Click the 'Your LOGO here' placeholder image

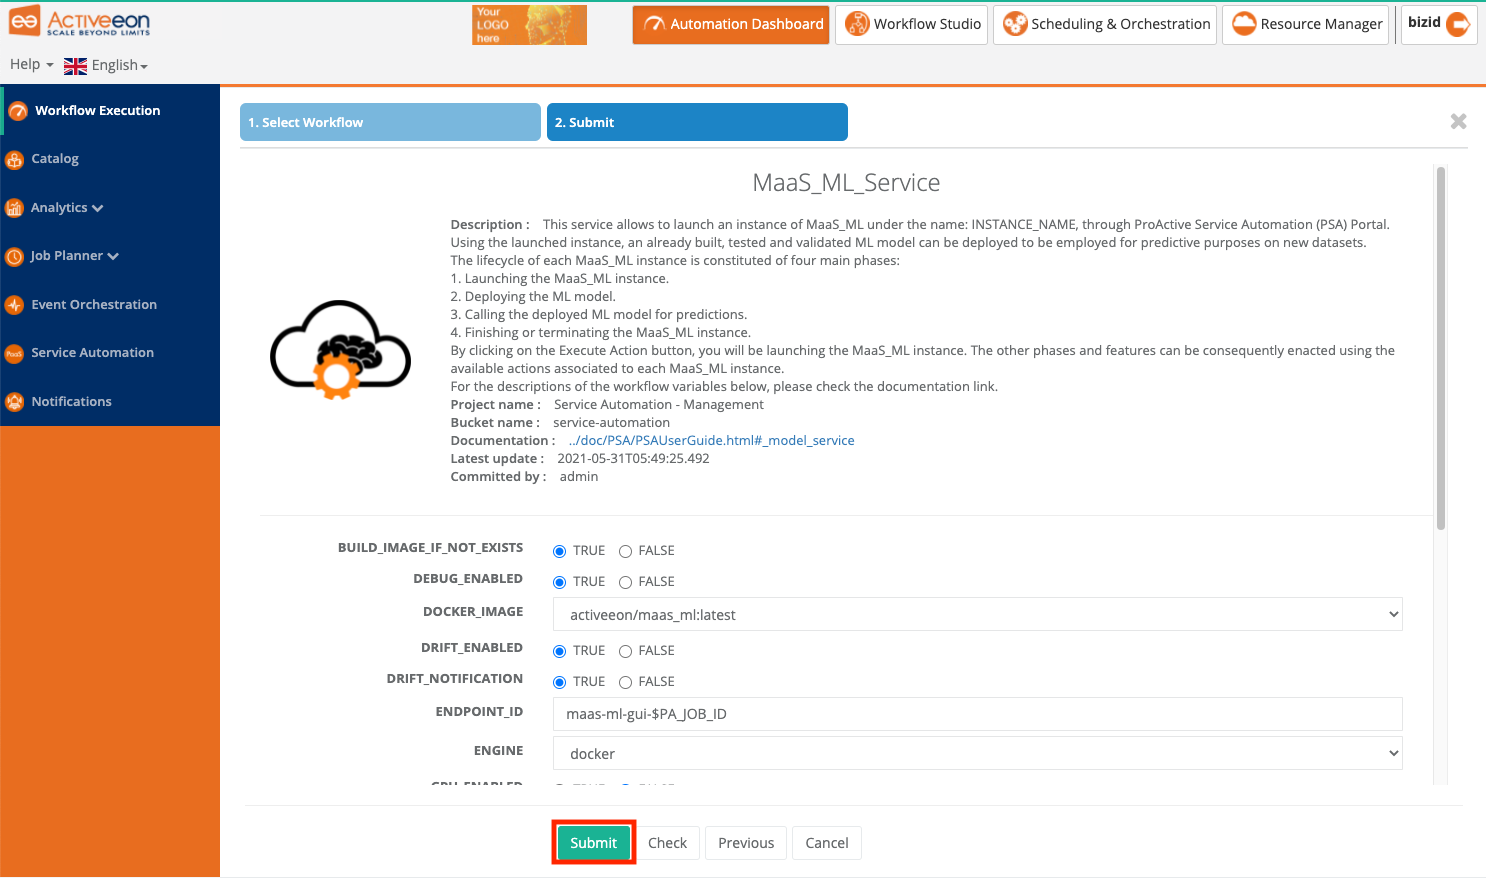[529, 25]
